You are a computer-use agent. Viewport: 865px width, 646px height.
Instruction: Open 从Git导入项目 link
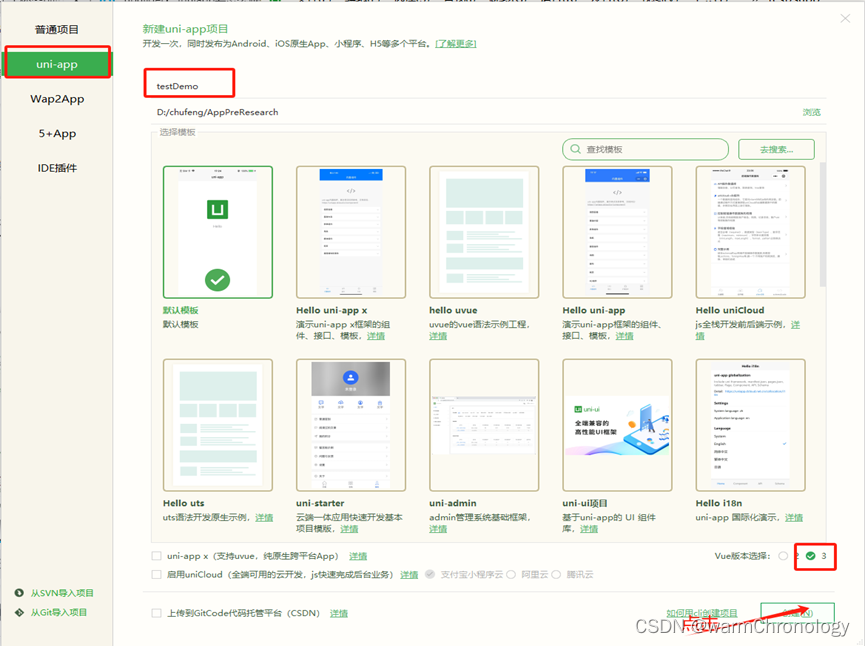pyautogui.click(x=58, y=612)
